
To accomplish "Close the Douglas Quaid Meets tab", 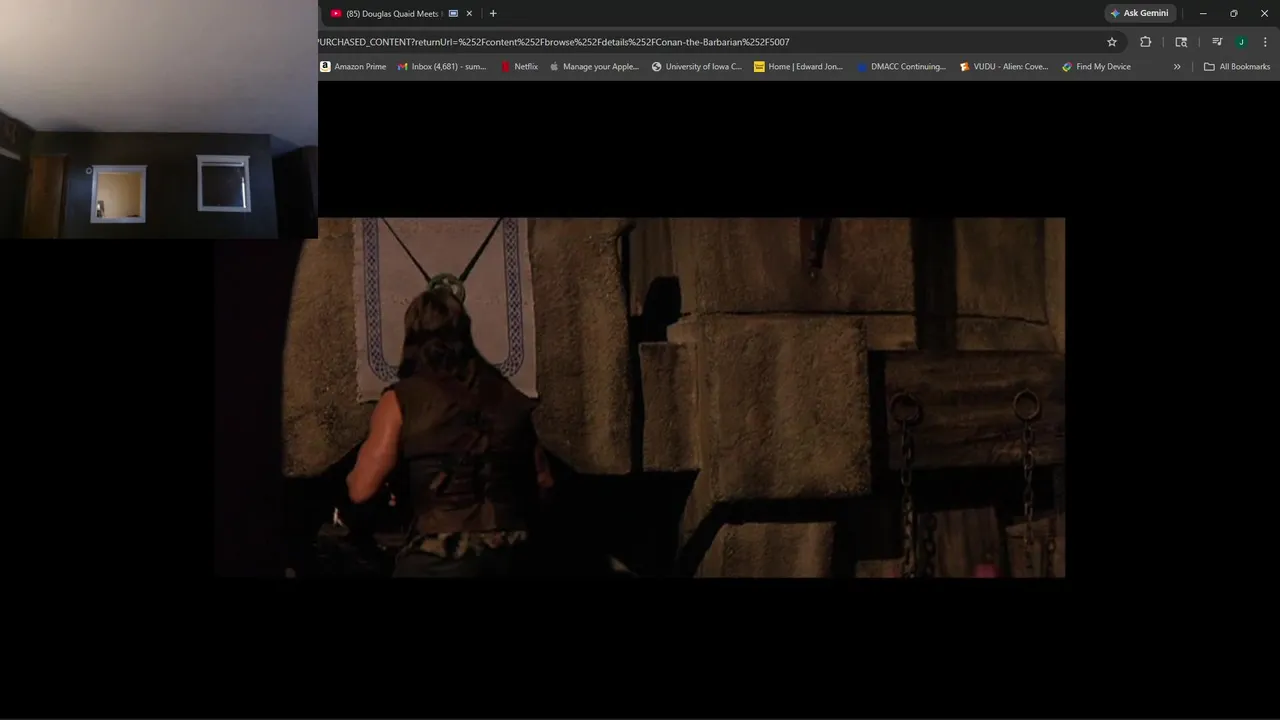I will click(469, 14).
